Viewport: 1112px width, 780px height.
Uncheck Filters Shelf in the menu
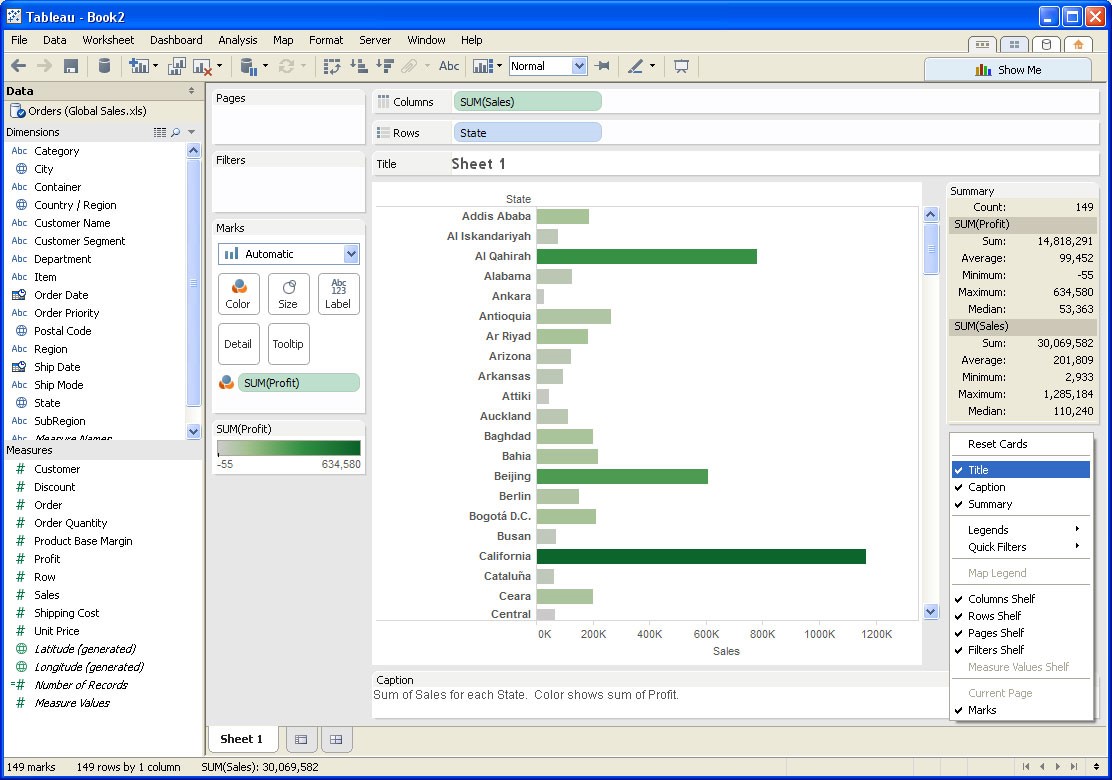996,650
